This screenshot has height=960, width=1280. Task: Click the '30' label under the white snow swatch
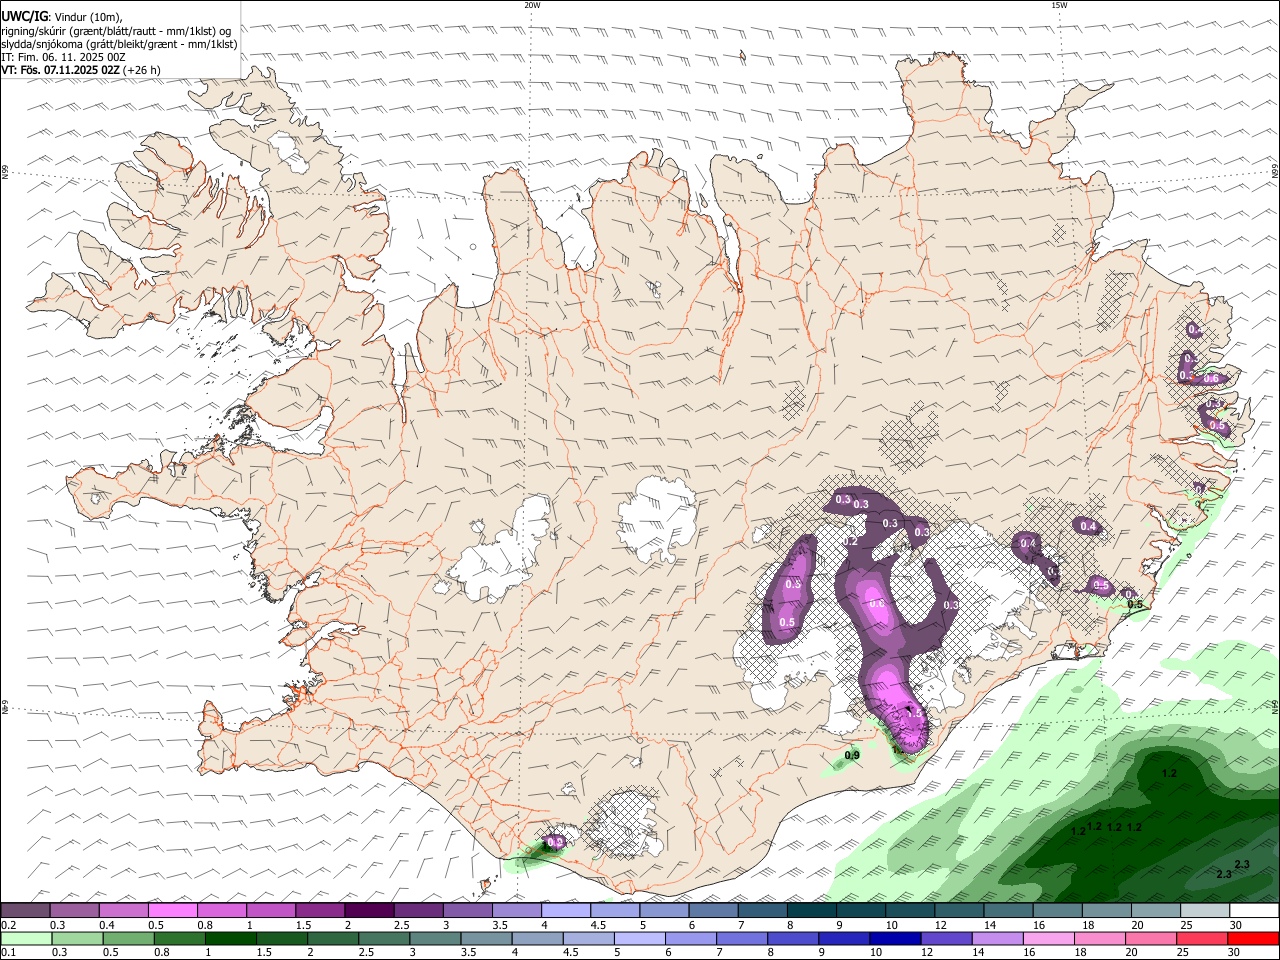point(1236,925)
